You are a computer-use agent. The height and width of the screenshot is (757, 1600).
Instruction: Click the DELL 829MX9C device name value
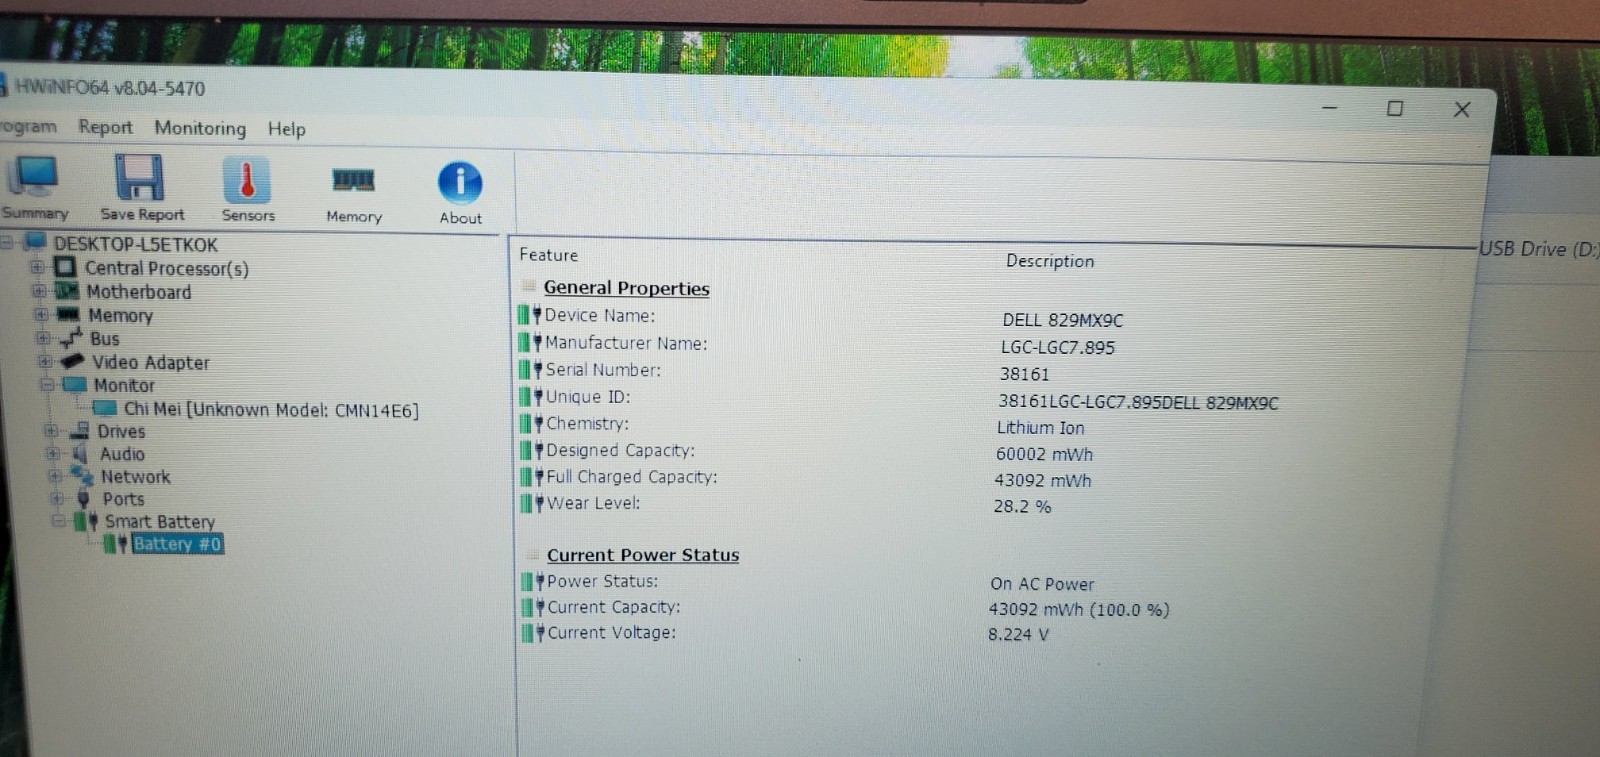[1063, 320]
